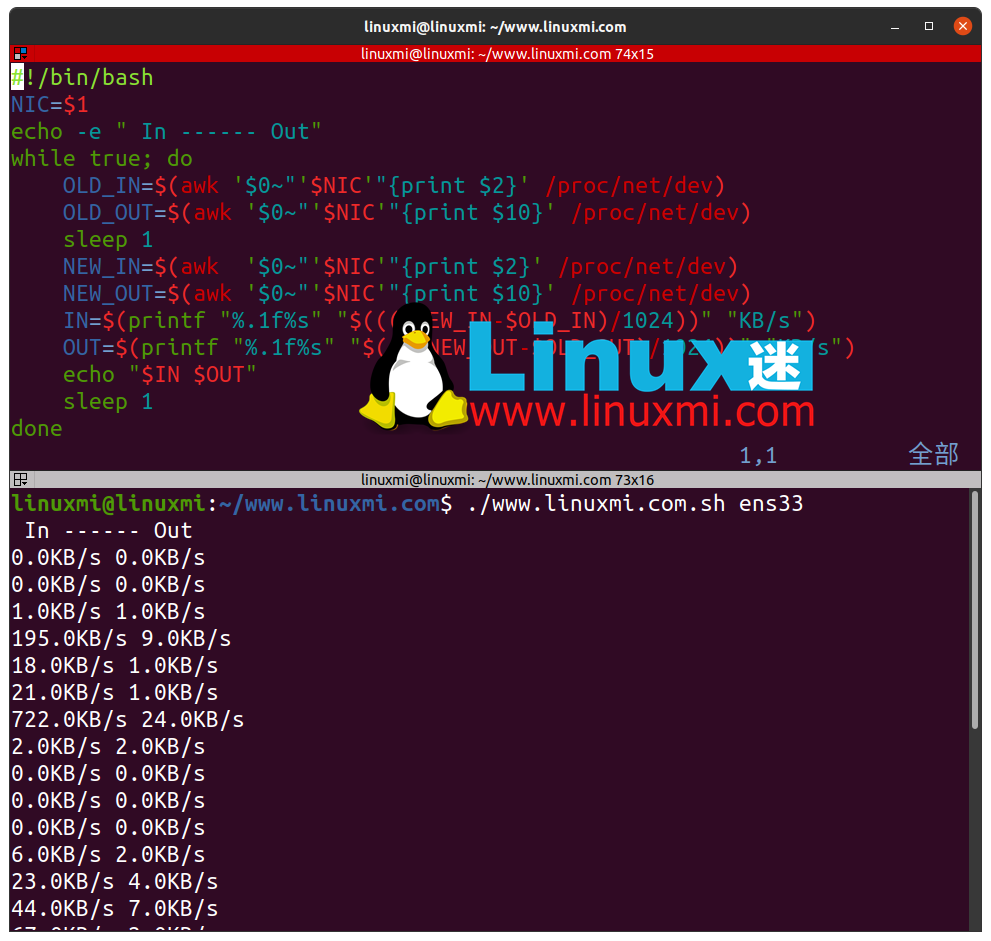Click the shell prompt 'linuxmi@linuxmi'

tap(109, 504)
